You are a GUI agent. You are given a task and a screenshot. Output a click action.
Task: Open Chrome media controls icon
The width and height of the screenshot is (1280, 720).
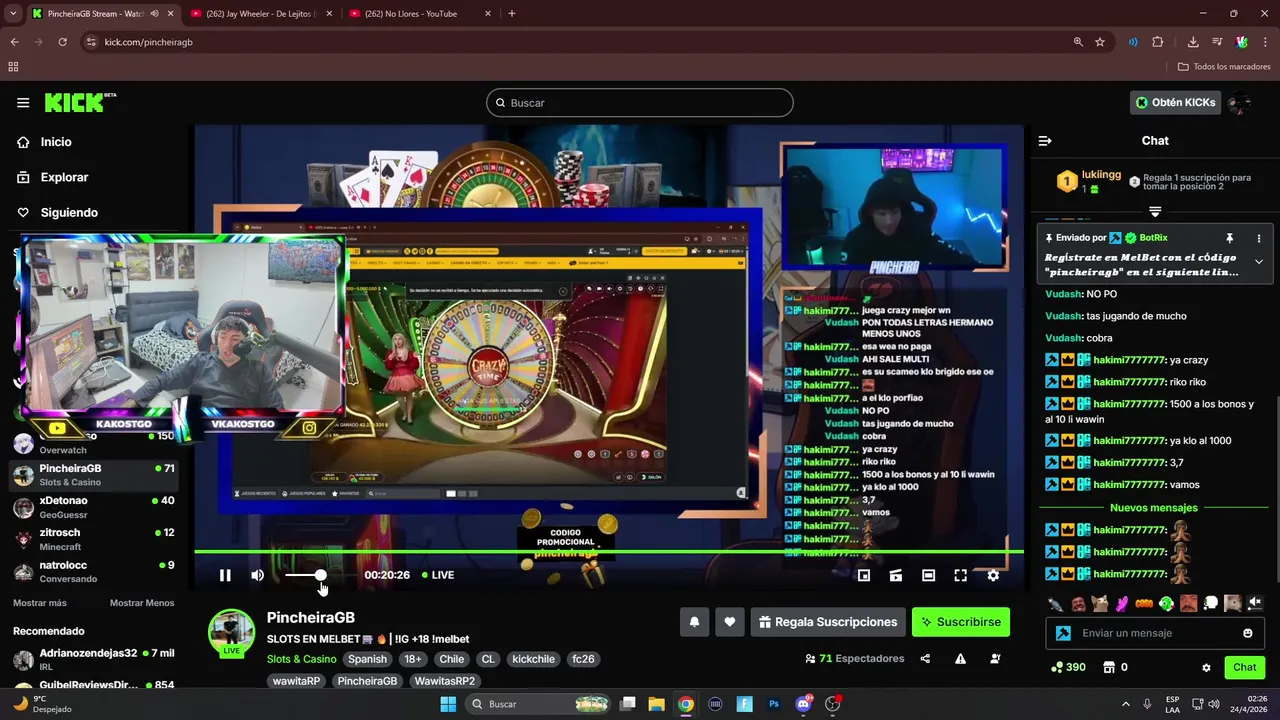point(1217,42)
